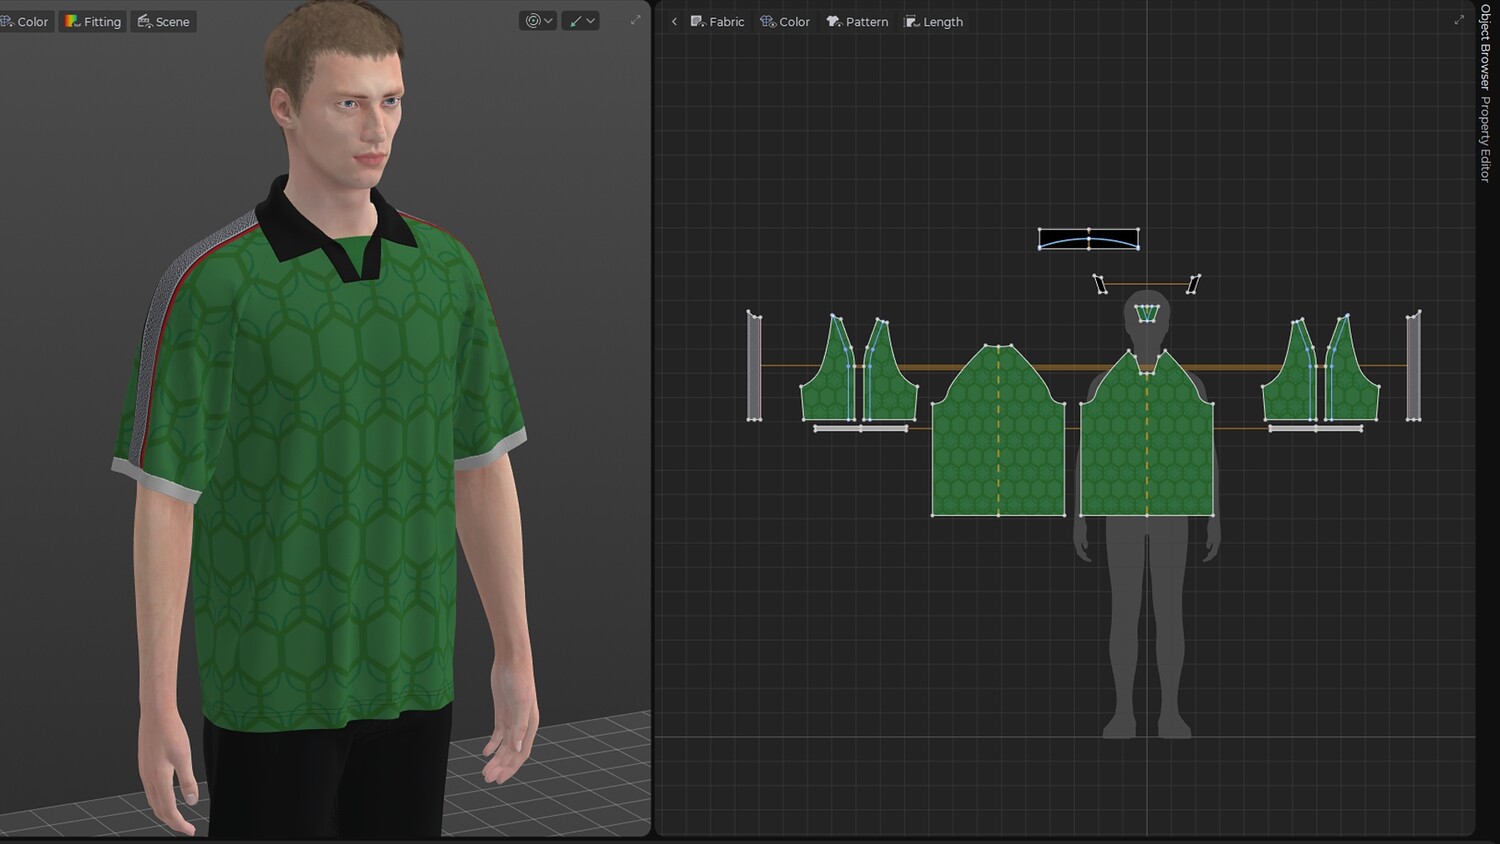Screen dimensions: 1500x844
Task: Select the tall gray stripe piece at far left
Action: coord(754,366)
